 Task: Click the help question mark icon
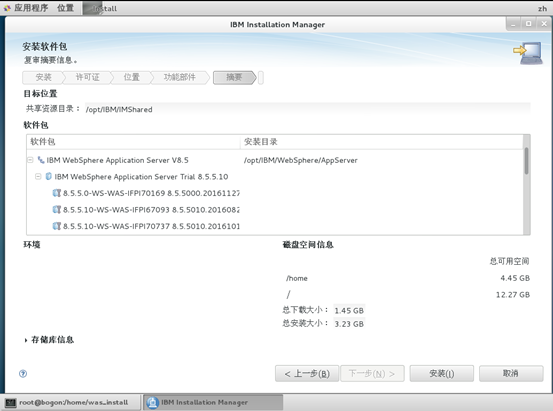pos(23,374)
